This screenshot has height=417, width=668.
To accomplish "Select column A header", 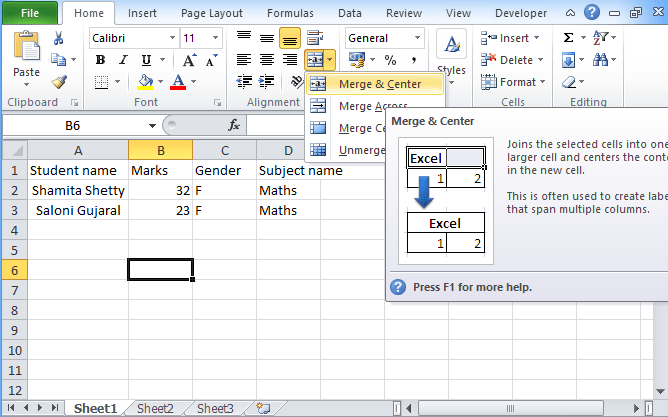I will click(78, 150).
